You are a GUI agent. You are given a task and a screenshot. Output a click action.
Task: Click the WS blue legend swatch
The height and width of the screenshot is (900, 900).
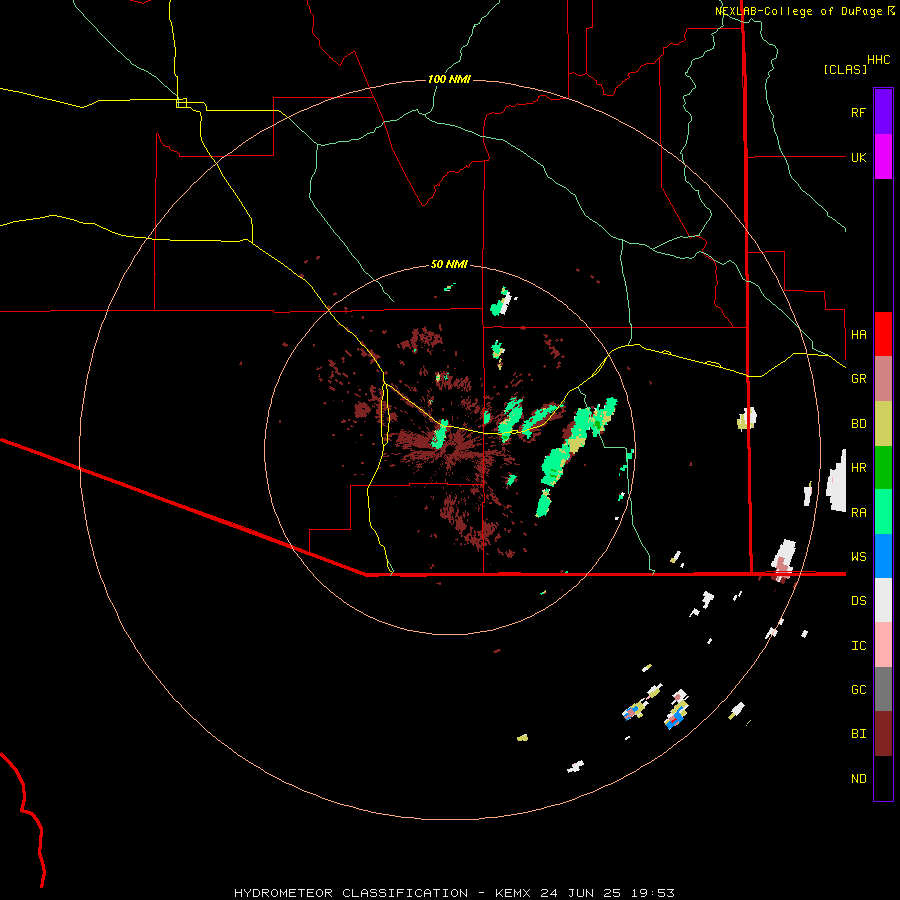click(x=883, y=556)
